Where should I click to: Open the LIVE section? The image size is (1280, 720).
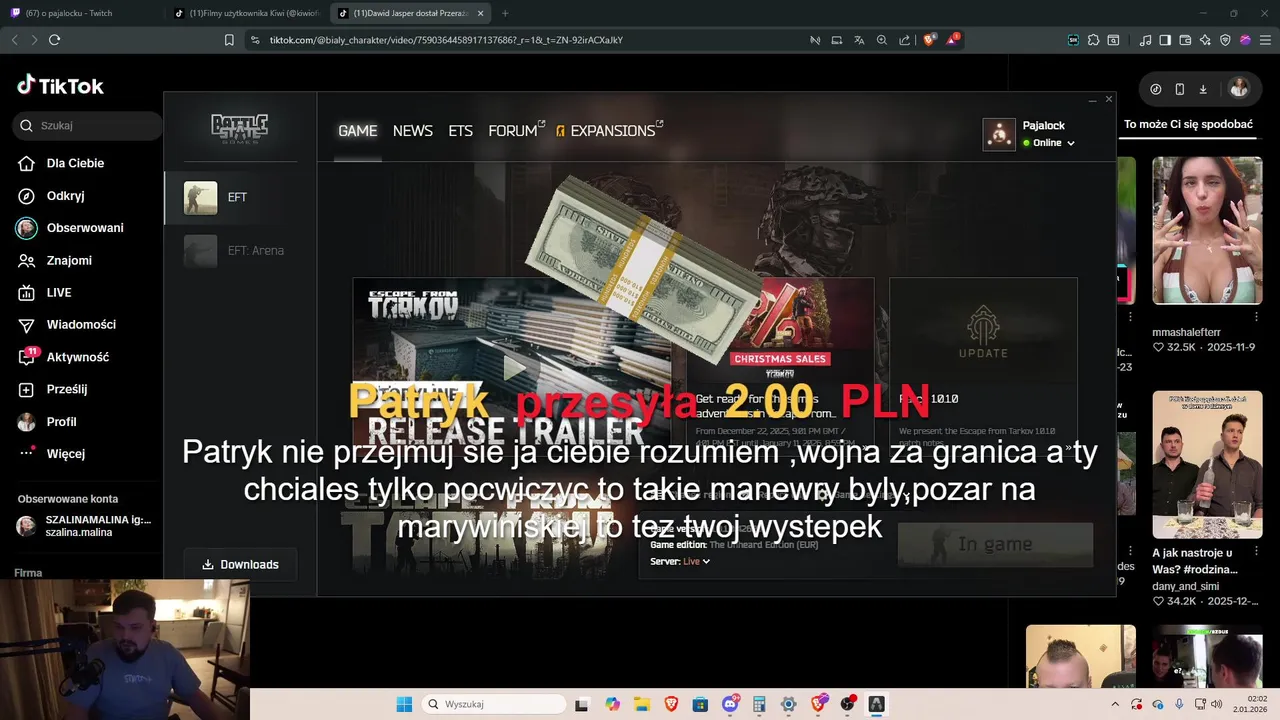(x=59, y=293)
